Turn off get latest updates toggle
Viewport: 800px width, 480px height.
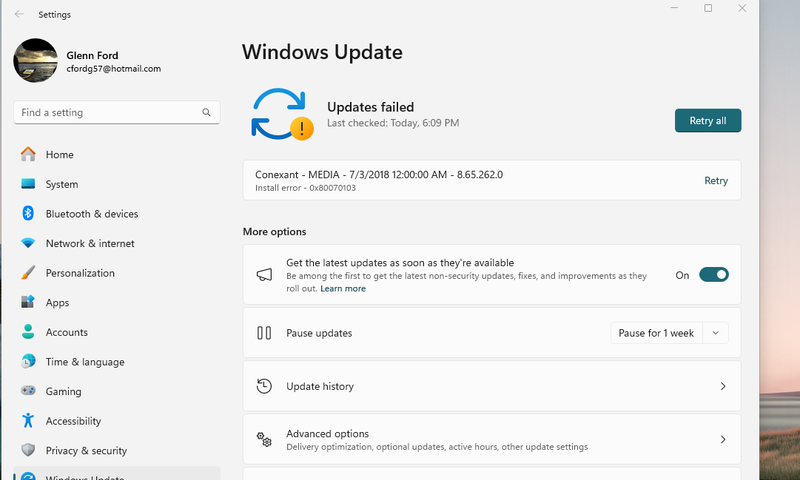714,274
